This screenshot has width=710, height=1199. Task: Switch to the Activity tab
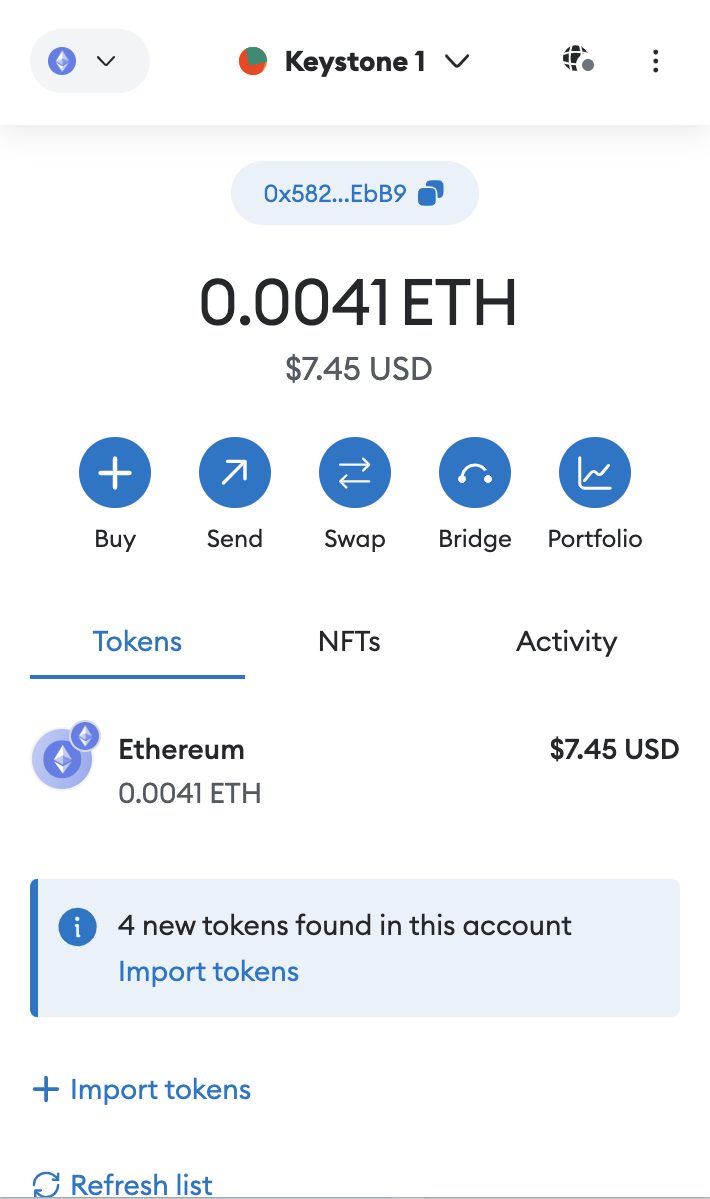tap(566, 642)
